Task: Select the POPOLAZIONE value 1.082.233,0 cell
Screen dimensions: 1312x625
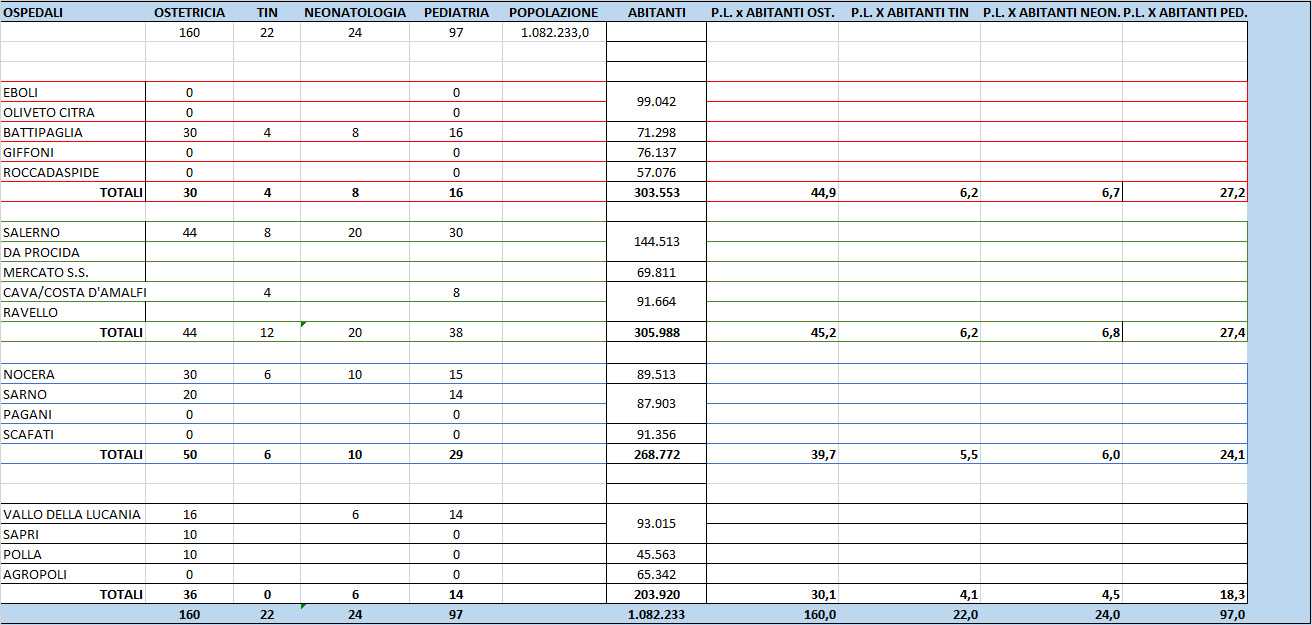Action: pos(554,33)
